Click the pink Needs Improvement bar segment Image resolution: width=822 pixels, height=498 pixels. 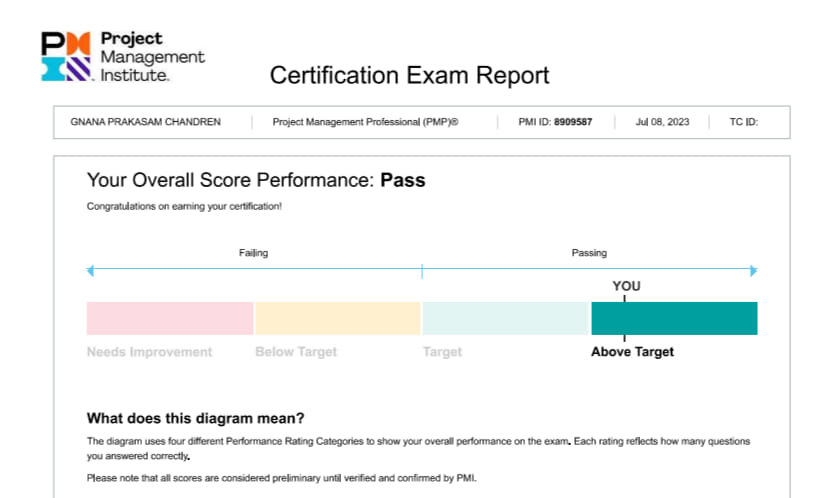(170, 318)
